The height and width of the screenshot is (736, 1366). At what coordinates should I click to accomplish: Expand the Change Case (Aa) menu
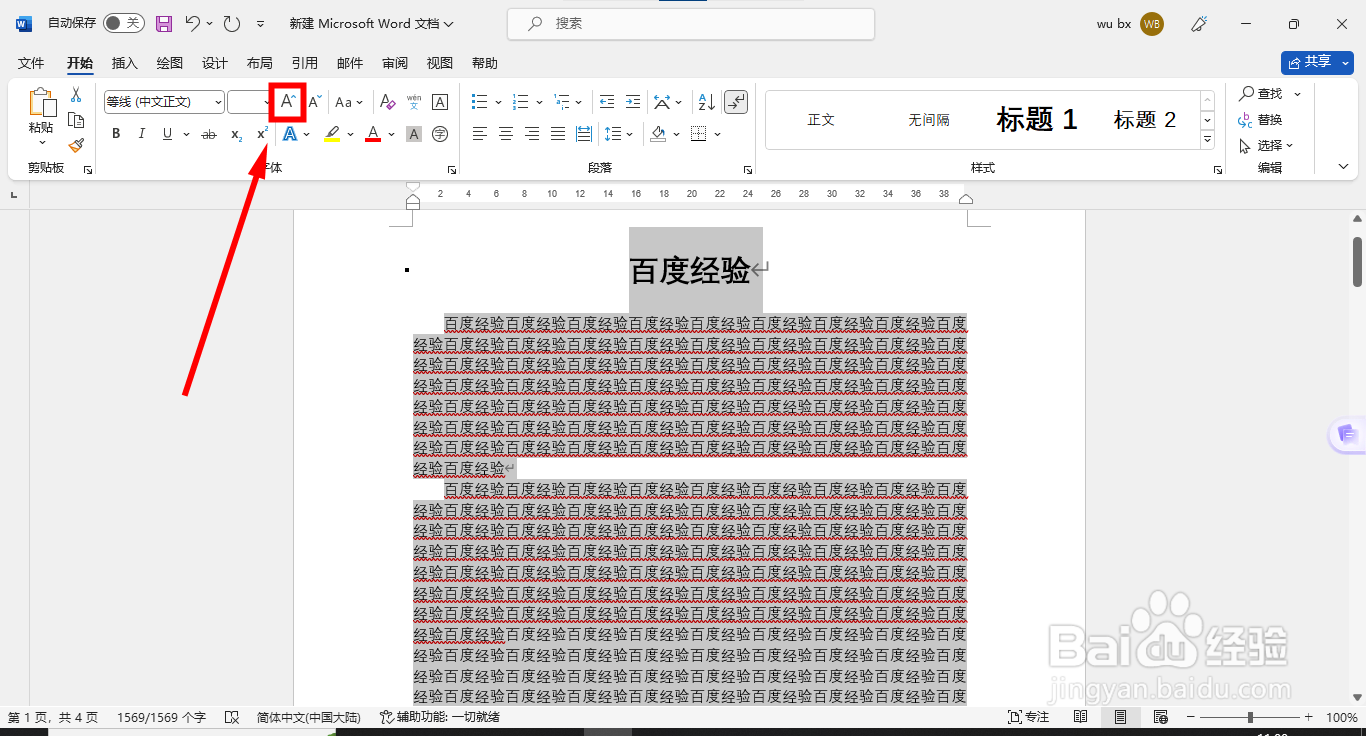(x=349, y=102)
